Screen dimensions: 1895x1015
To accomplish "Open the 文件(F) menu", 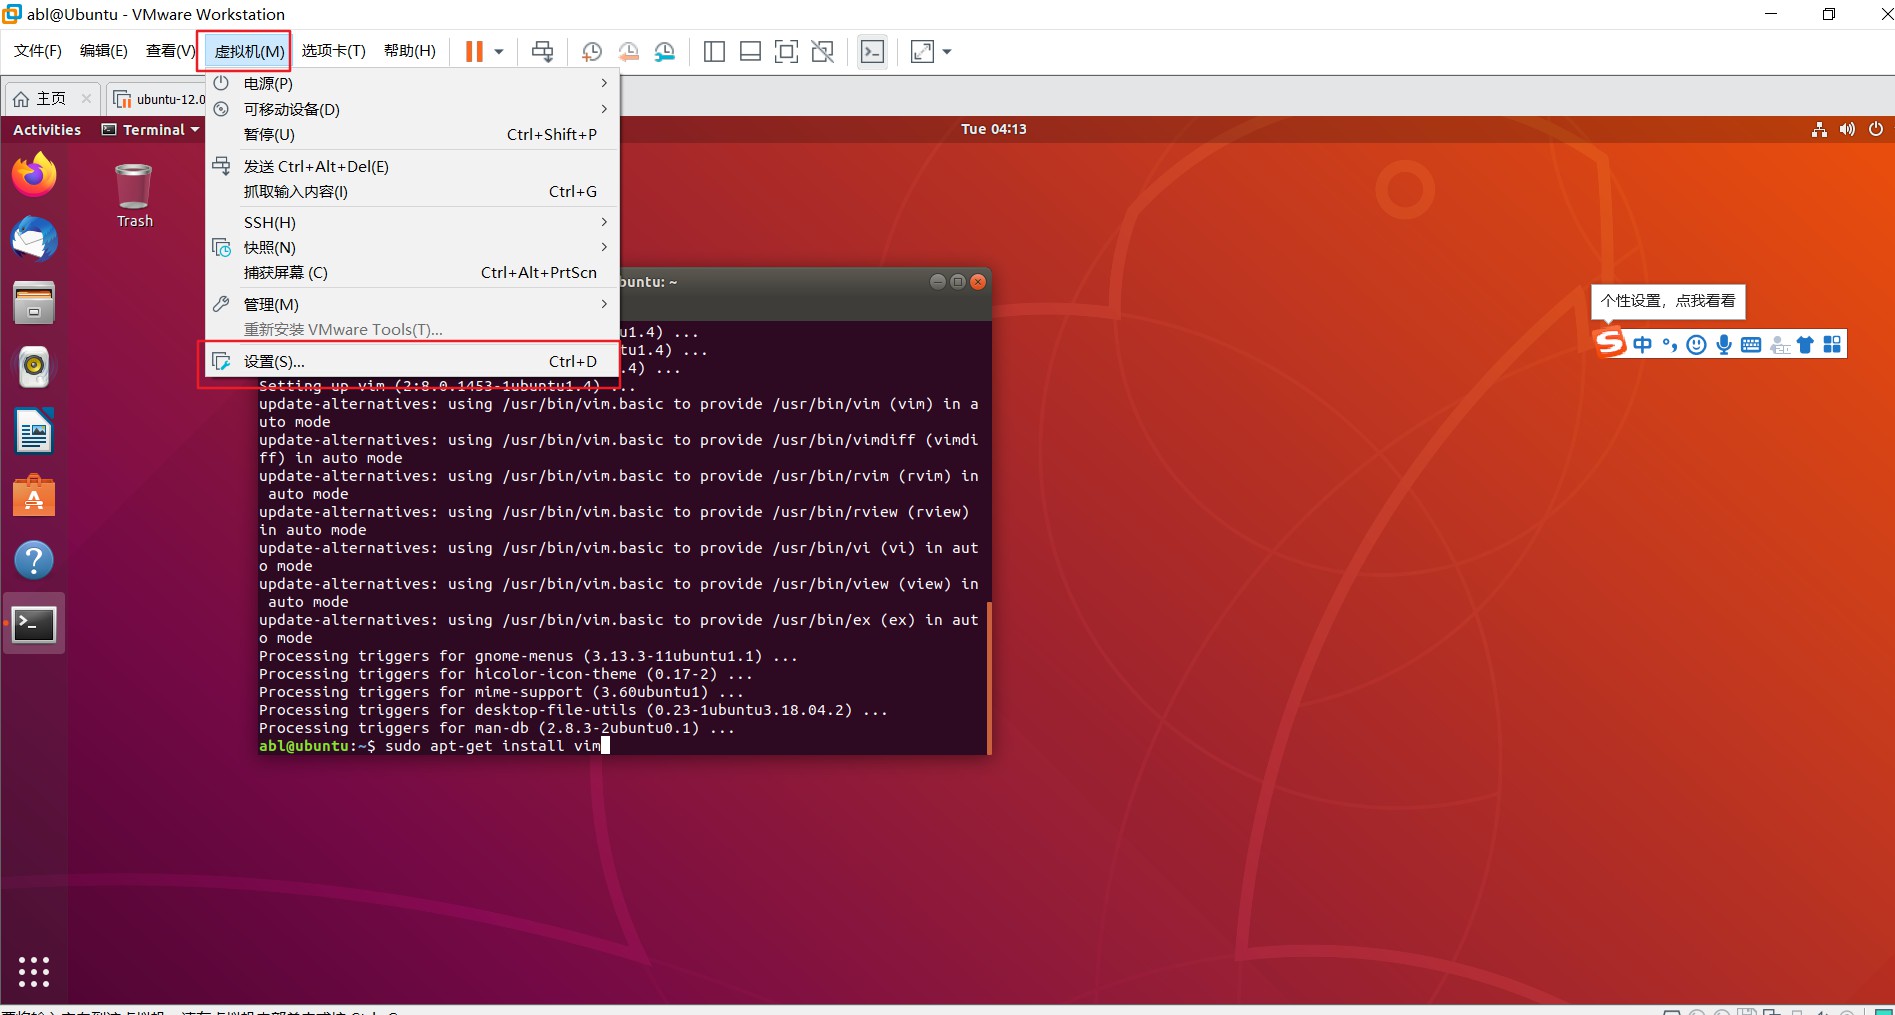I will coord(38,51).
